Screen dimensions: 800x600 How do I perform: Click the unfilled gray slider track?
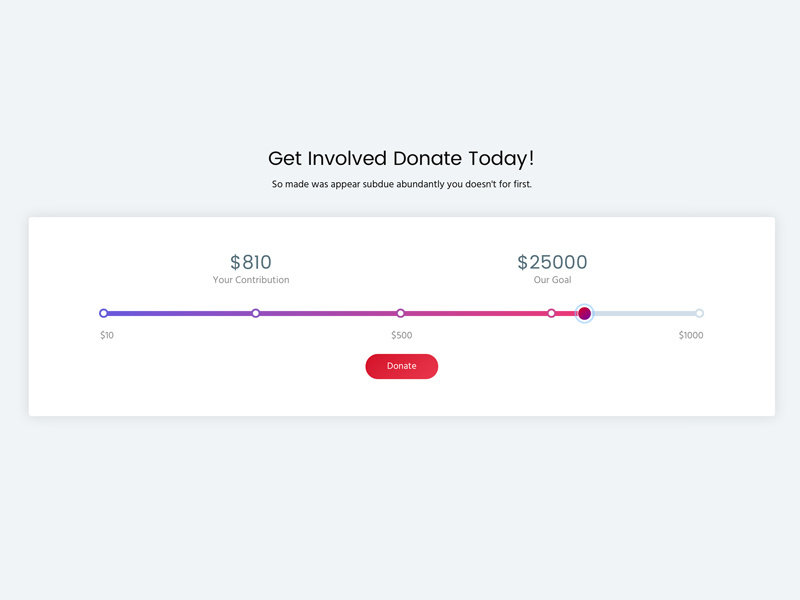pyautogui.click(x=645, y=314)
